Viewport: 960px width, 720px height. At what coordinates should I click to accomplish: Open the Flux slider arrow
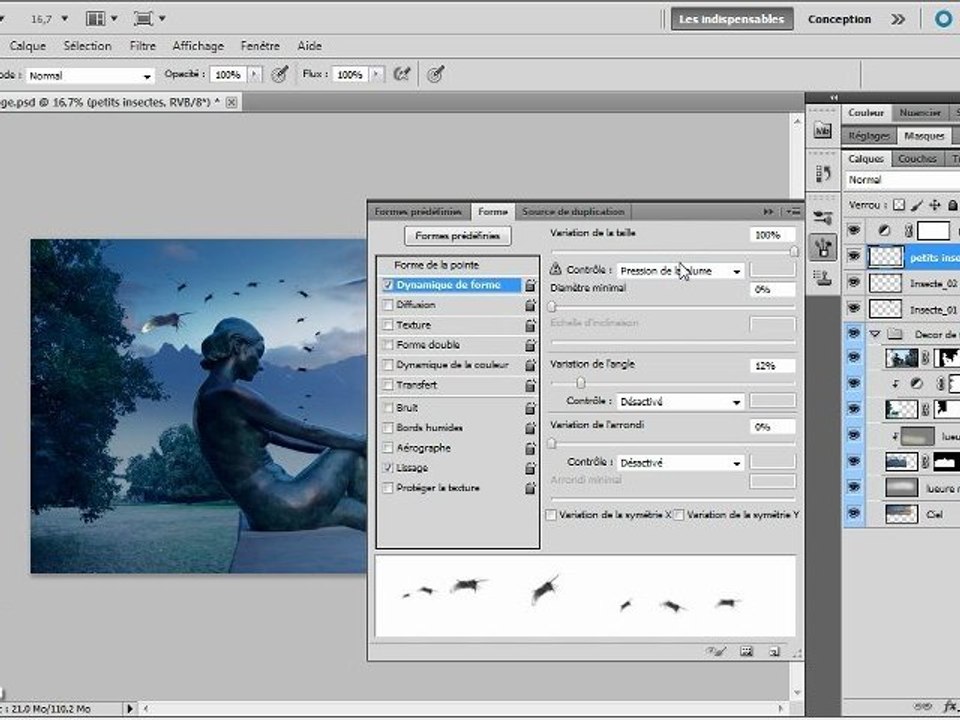377,75
